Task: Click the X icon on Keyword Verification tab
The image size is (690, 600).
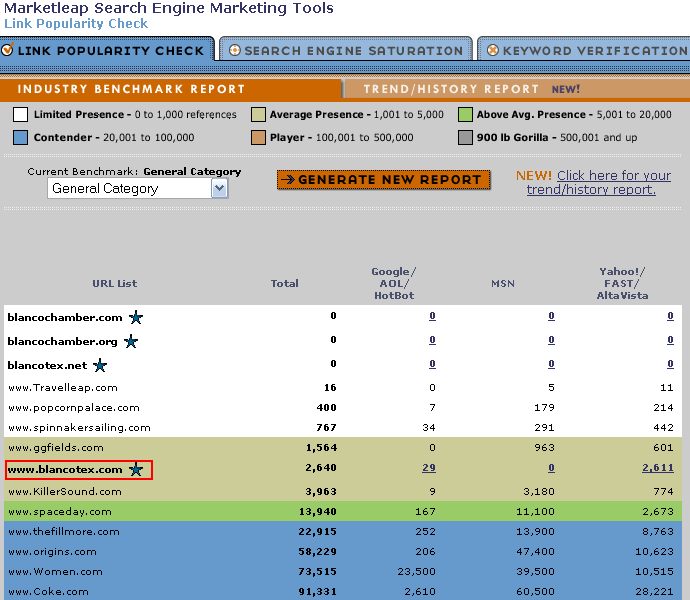Action: 493,50
